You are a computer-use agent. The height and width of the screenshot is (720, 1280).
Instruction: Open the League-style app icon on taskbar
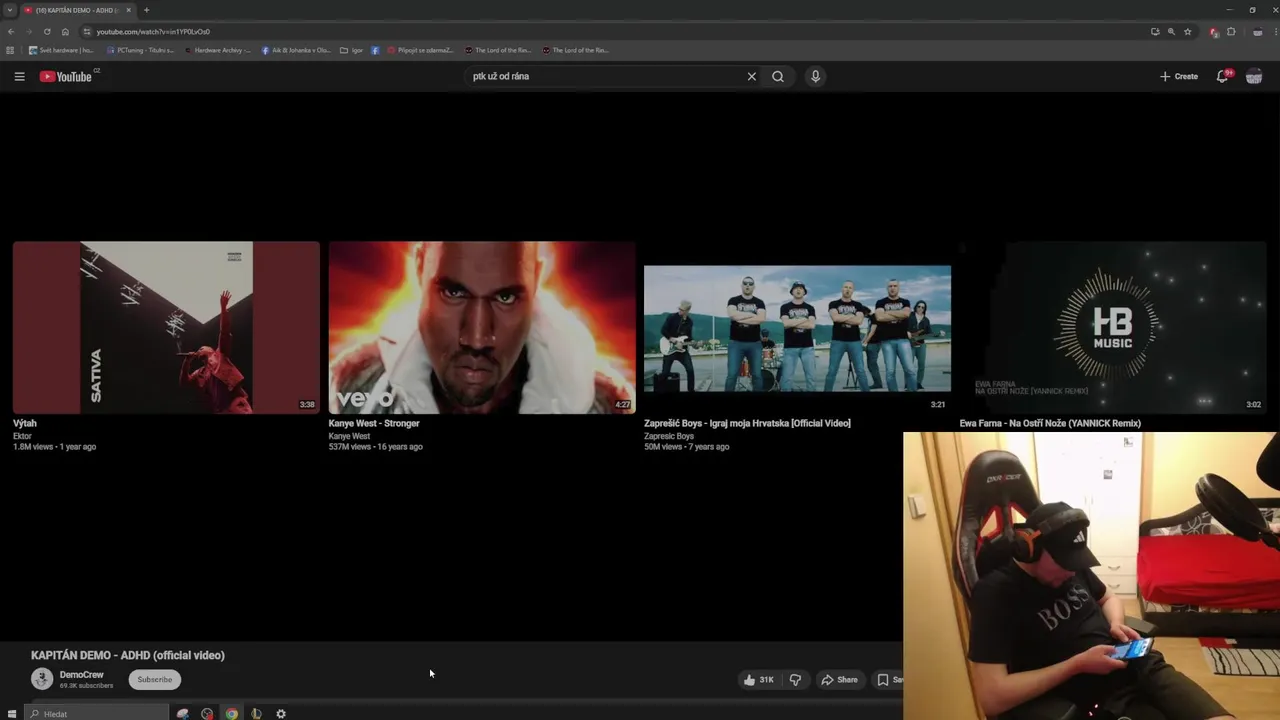click(x=256, y=714)
